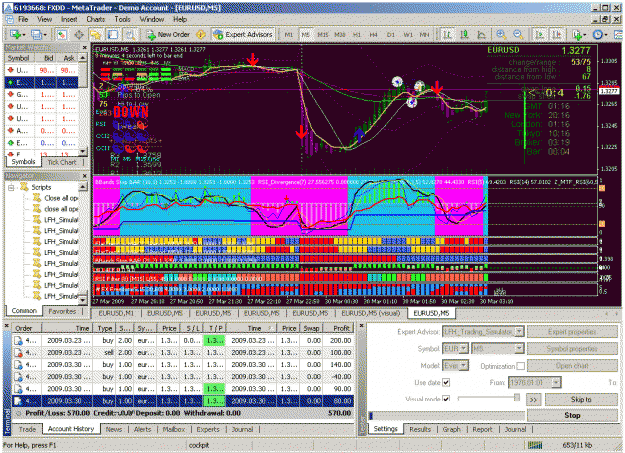Open the New Chart toolbar icon
Viewport: 625px width, 453px height.
(16, 35)
